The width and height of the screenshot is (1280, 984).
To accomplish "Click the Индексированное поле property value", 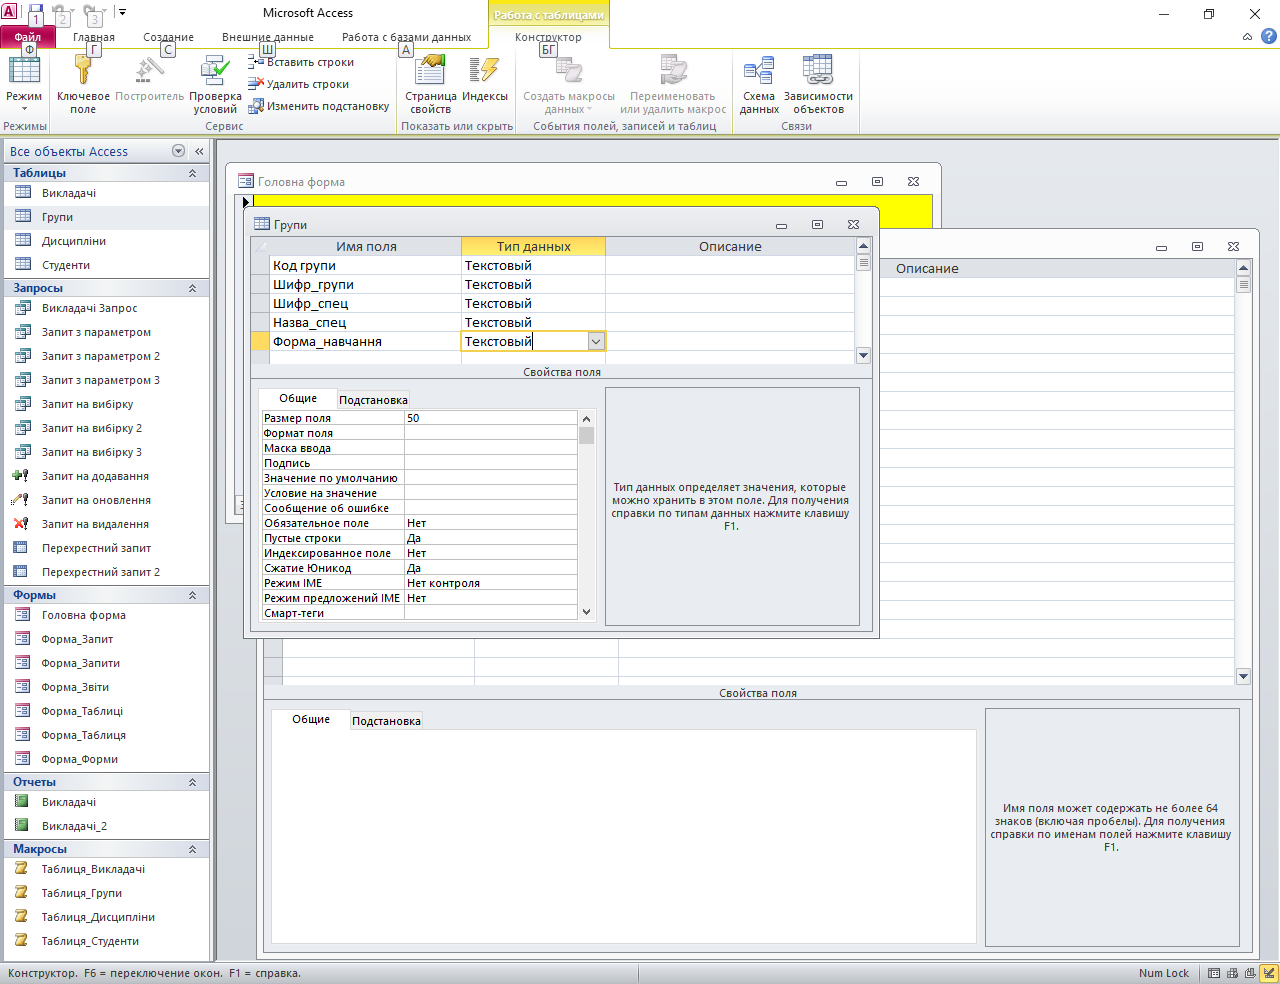I will pyautogui.click(x=490, y=553).
